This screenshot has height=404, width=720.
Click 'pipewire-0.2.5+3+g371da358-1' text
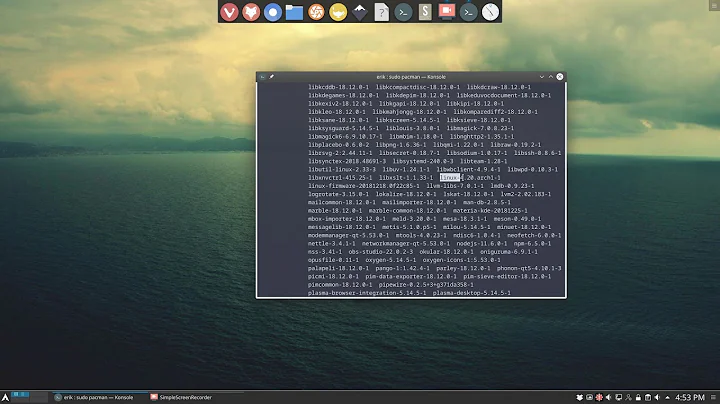(x=426, y=285)
